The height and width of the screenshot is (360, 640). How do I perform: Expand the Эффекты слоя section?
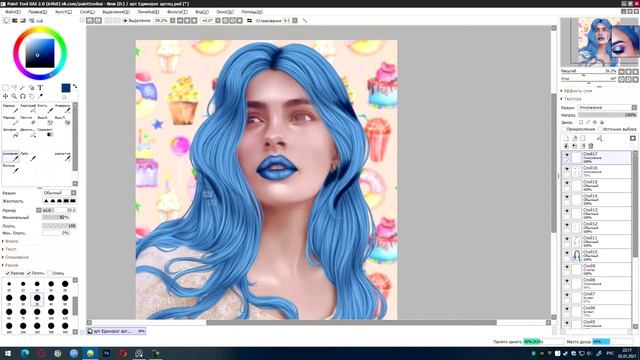click(577, 91)
